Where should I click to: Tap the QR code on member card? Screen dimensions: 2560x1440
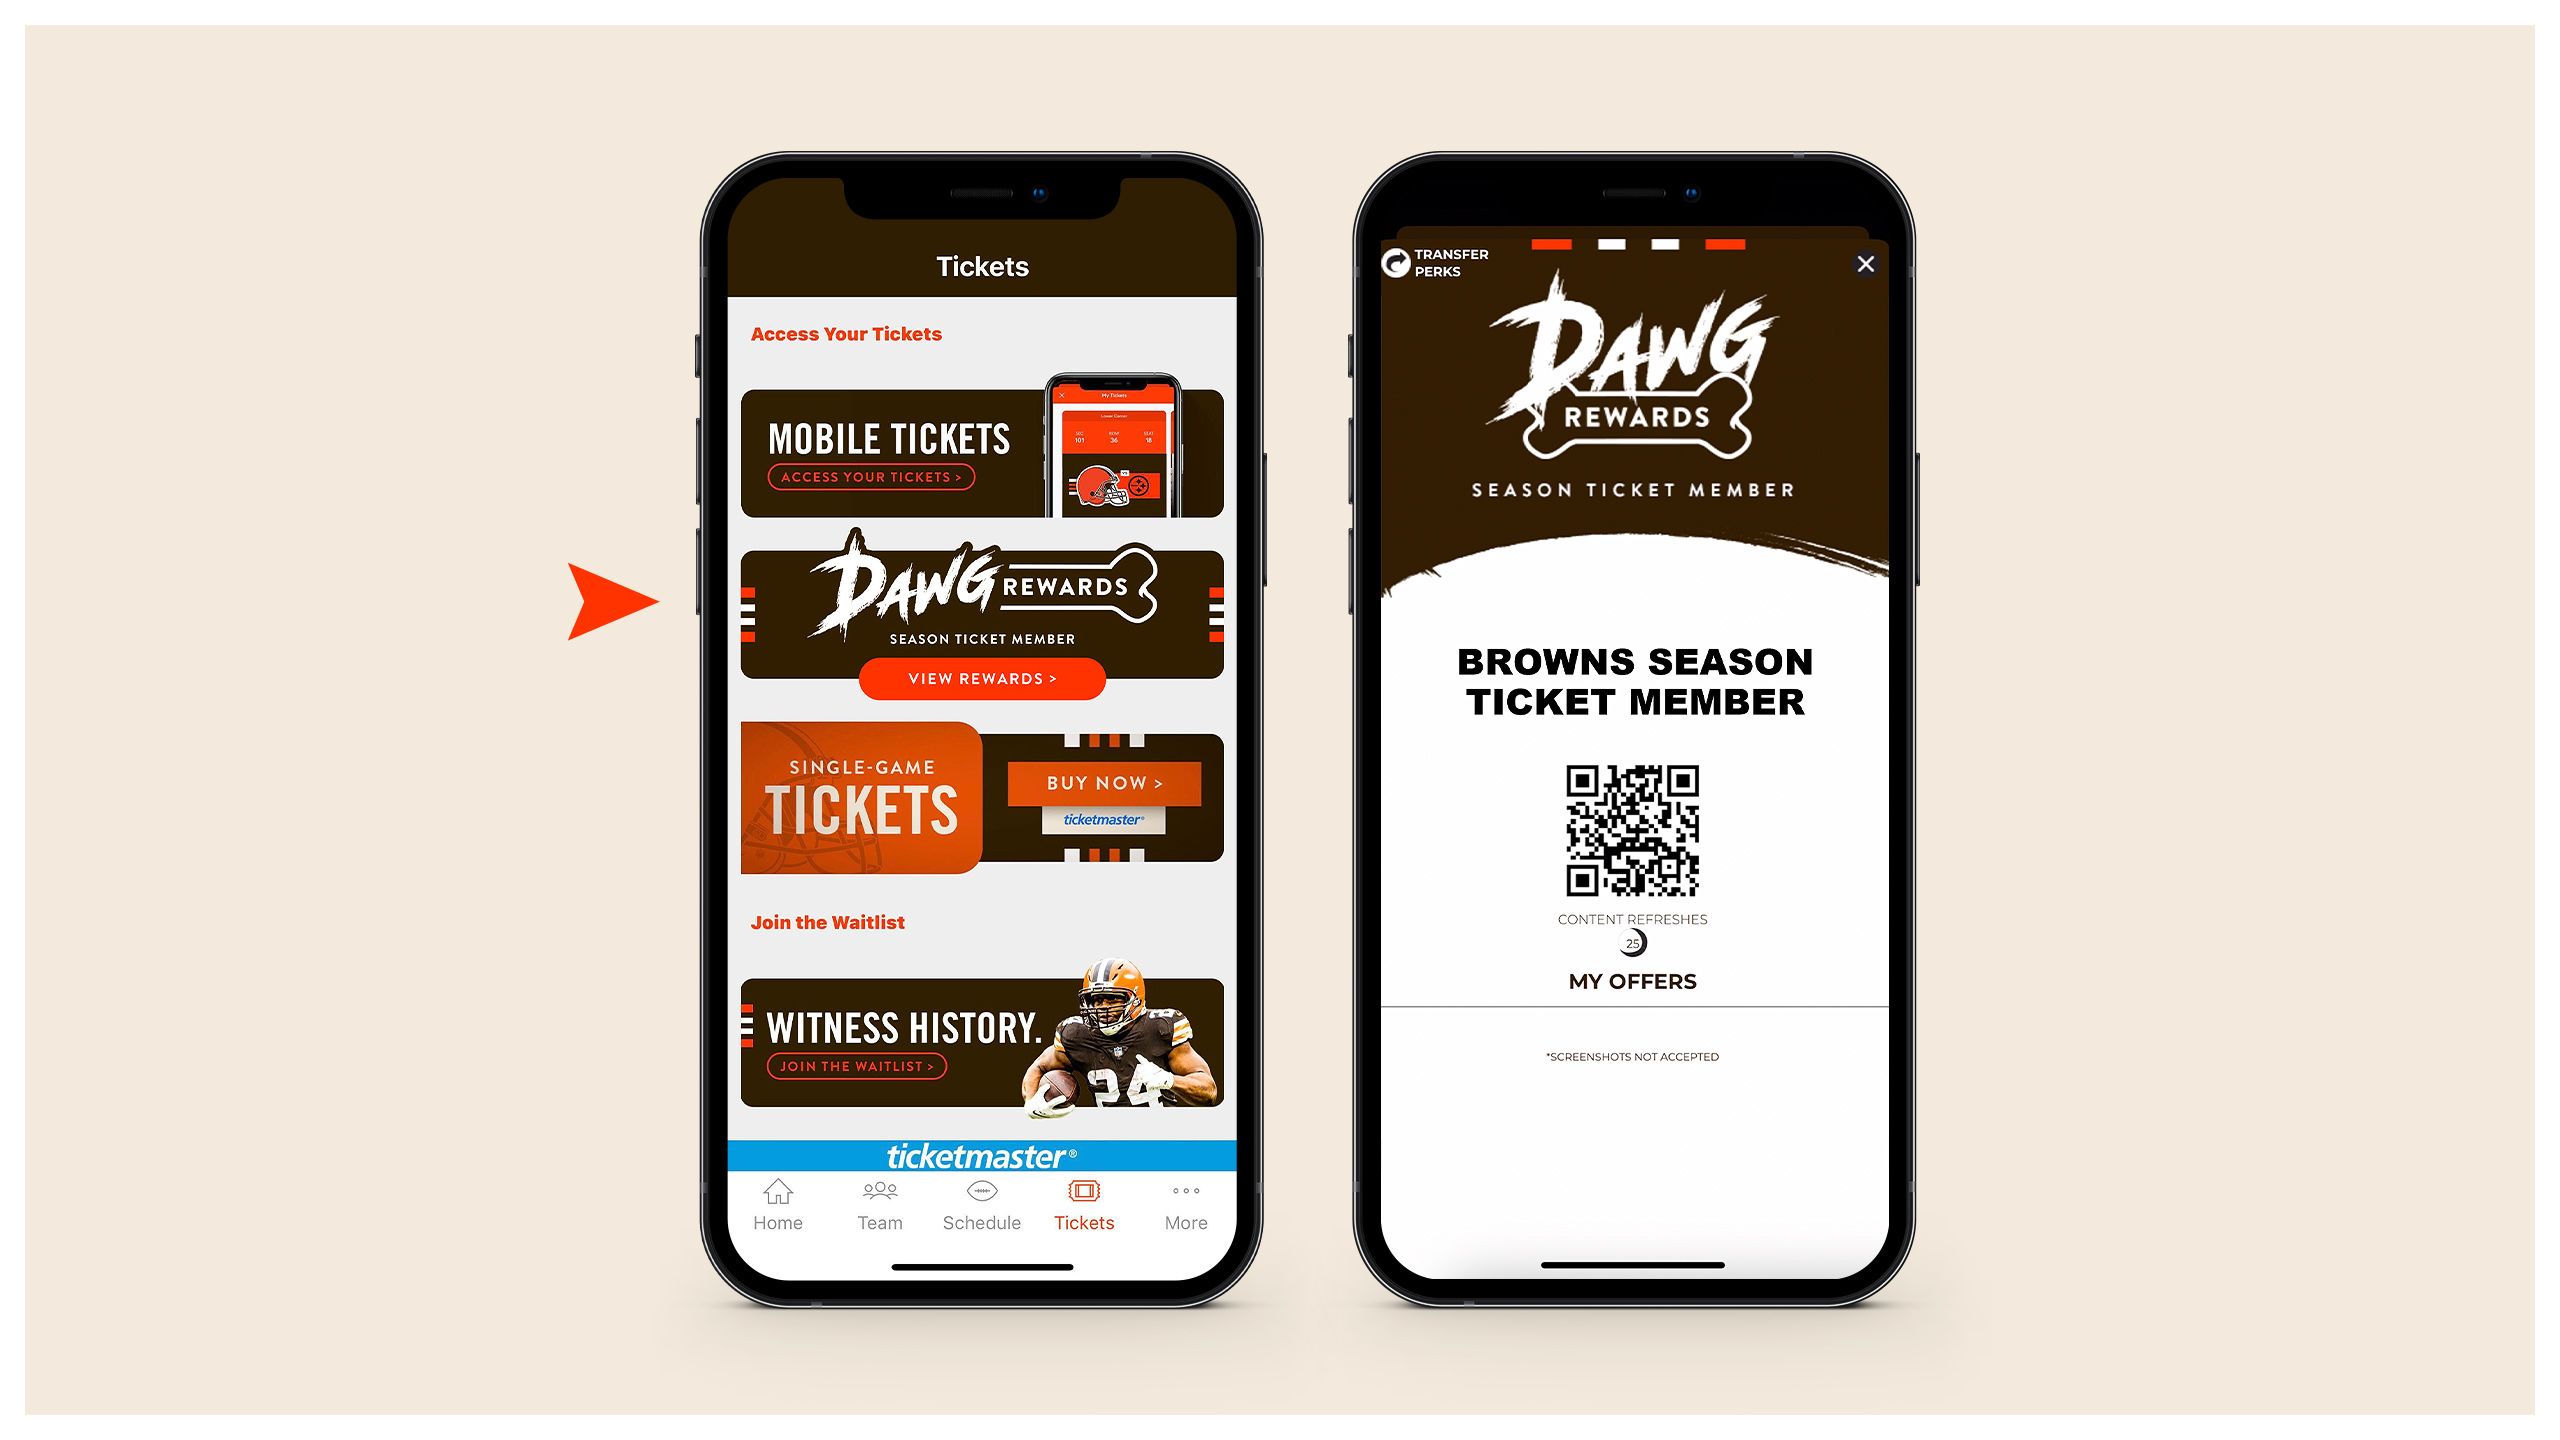[1630, 826]
